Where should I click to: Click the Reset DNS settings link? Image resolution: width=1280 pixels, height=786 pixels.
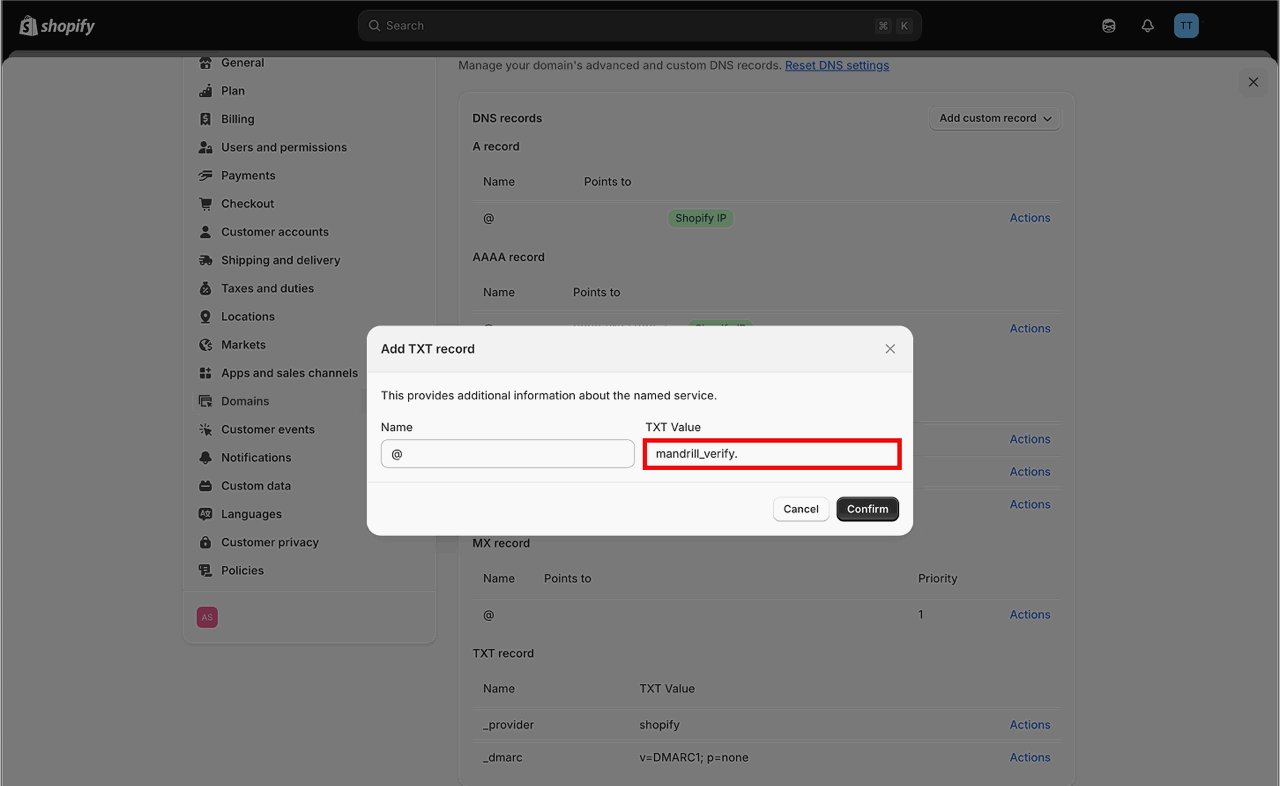pos(836,65)
